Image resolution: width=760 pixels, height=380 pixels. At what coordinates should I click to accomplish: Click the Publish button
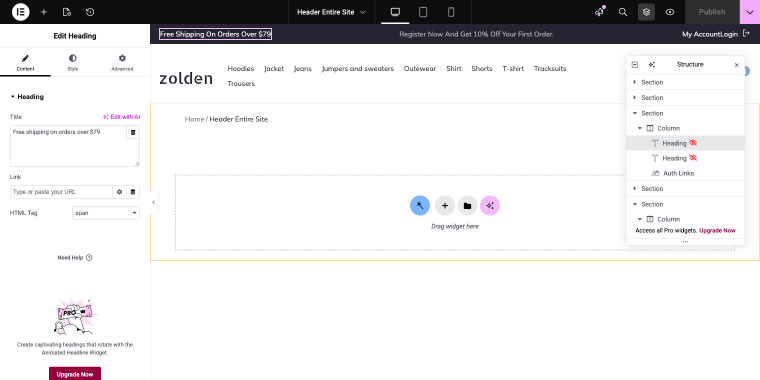pyautogui.click(x=712, y=12)
